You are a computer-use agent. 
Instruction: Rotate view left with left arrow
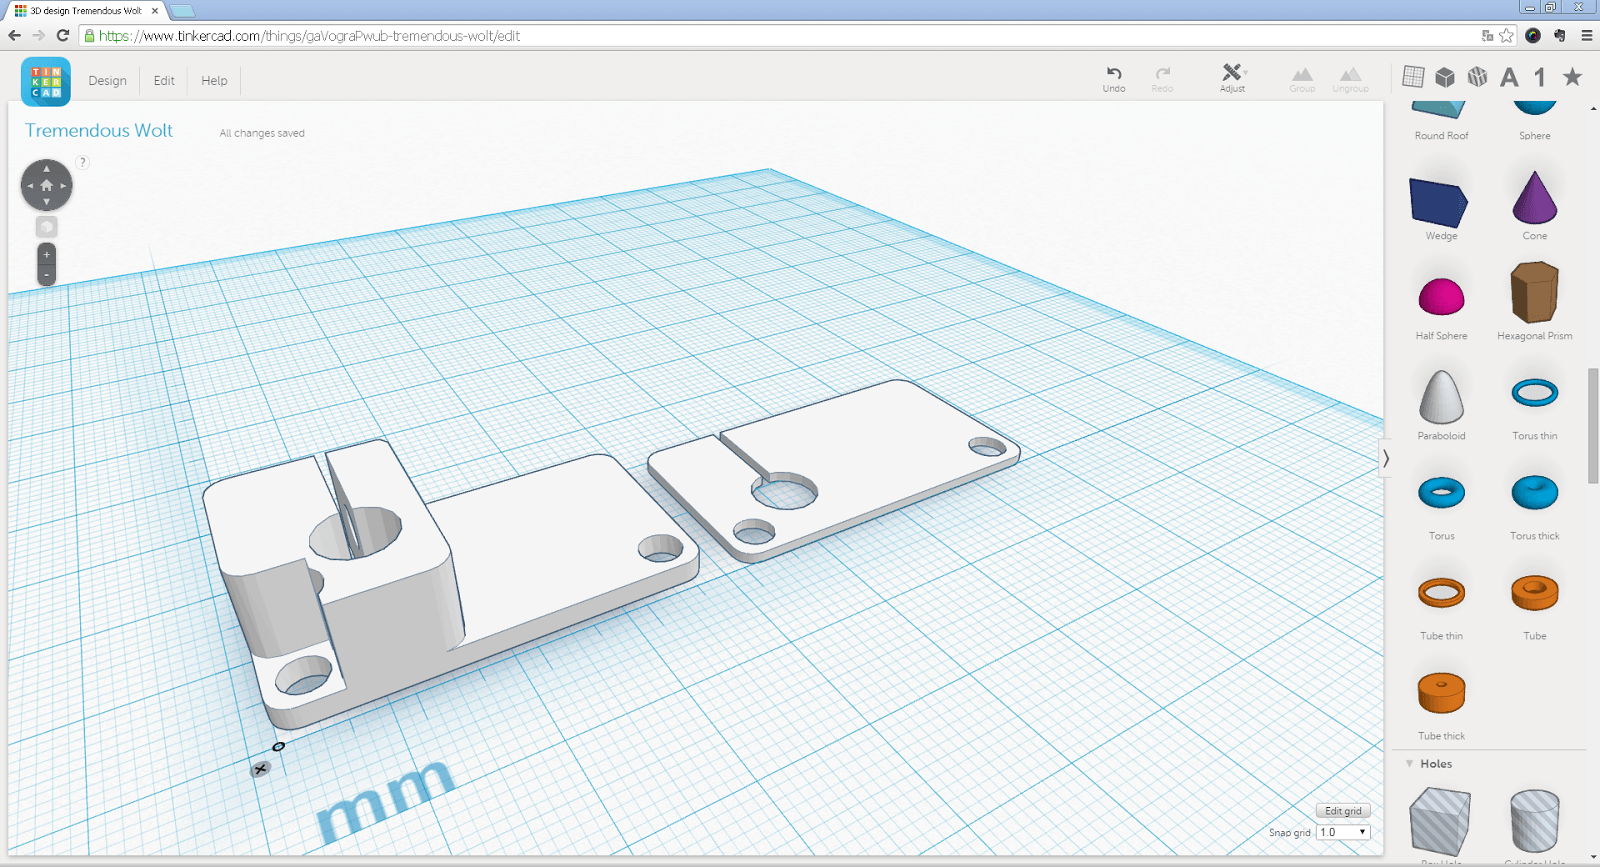click(x=30, y=185)
